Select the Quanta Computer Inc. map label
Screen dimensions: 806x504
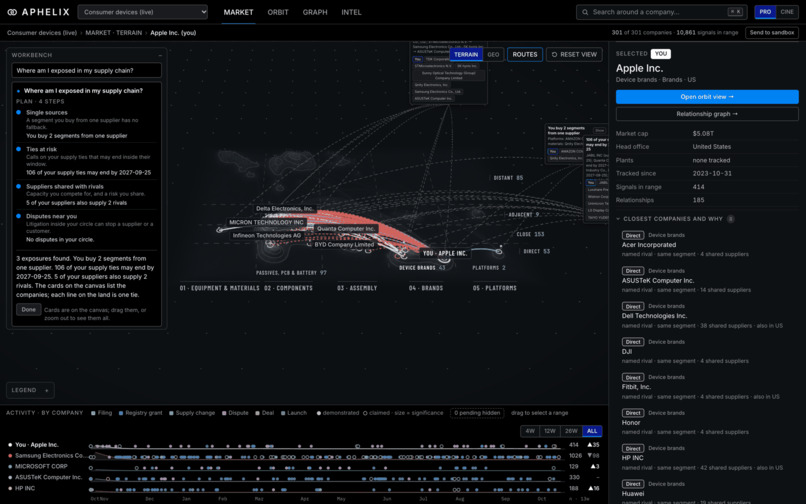(346, 229)
